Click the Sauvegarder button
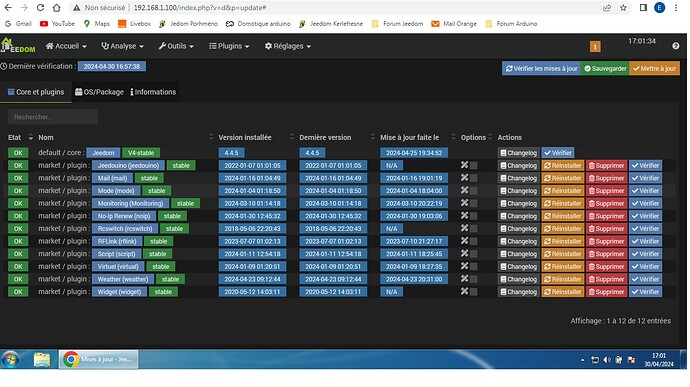The image size is (690, 387). tap(605, 68)
